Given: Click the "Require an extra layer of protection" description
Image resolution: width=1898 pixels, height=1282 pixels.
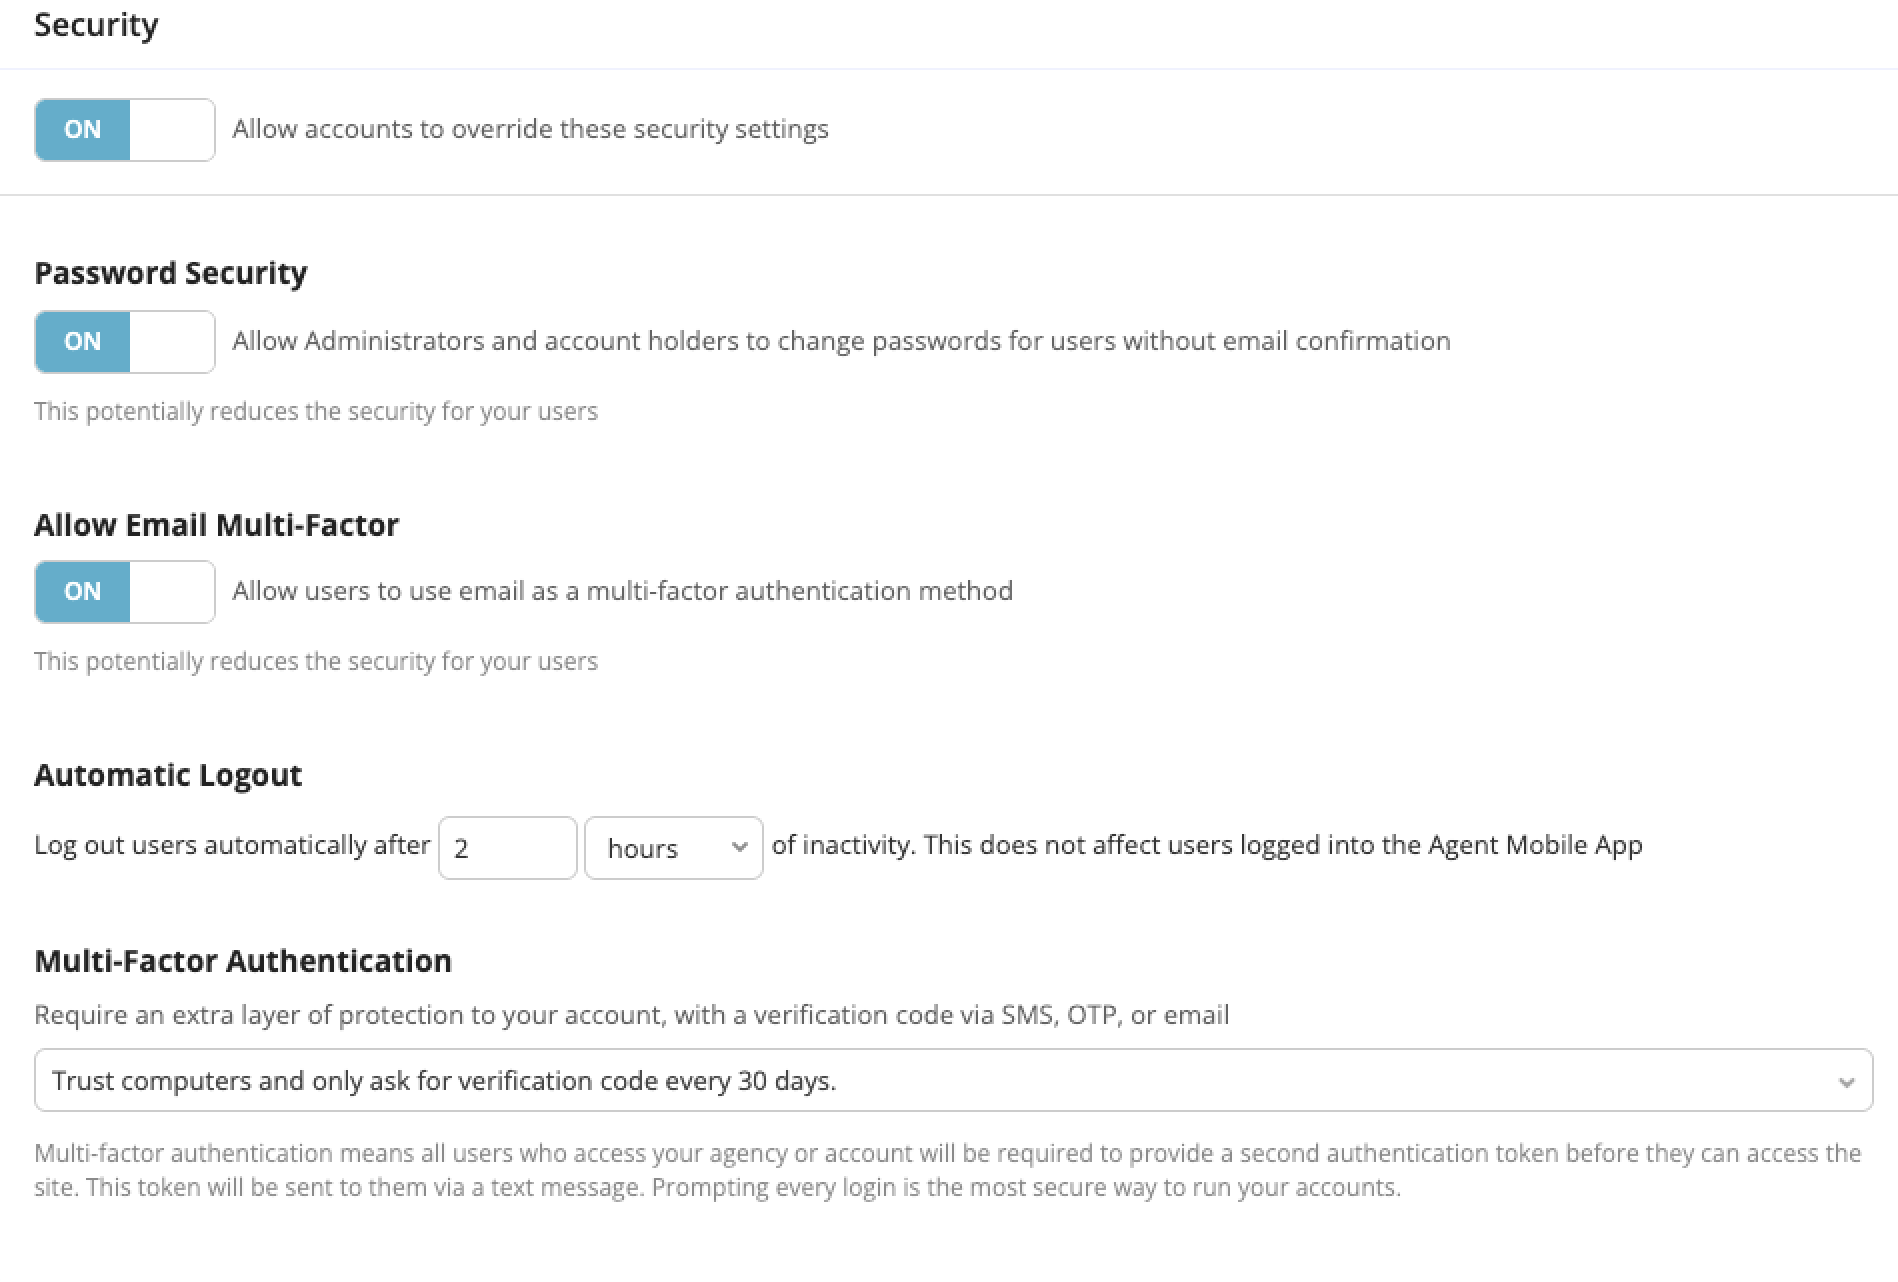Looking at the screenshot, I should tap(631, 1015).
